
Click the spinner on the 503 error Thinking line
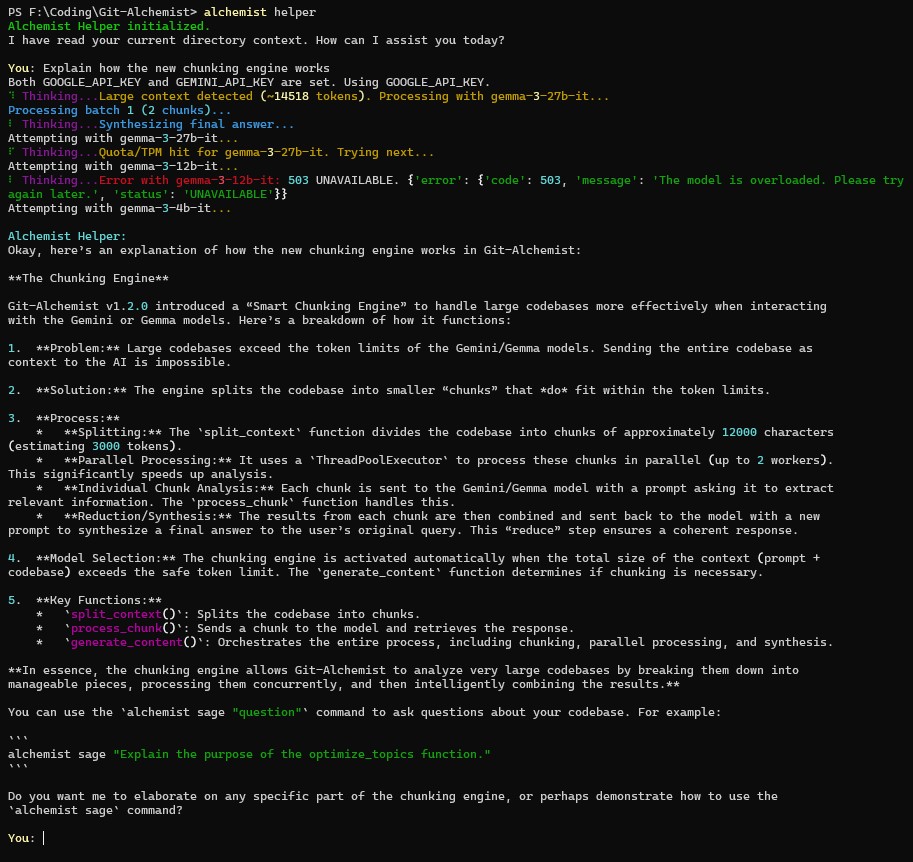[x=9, y=180]
